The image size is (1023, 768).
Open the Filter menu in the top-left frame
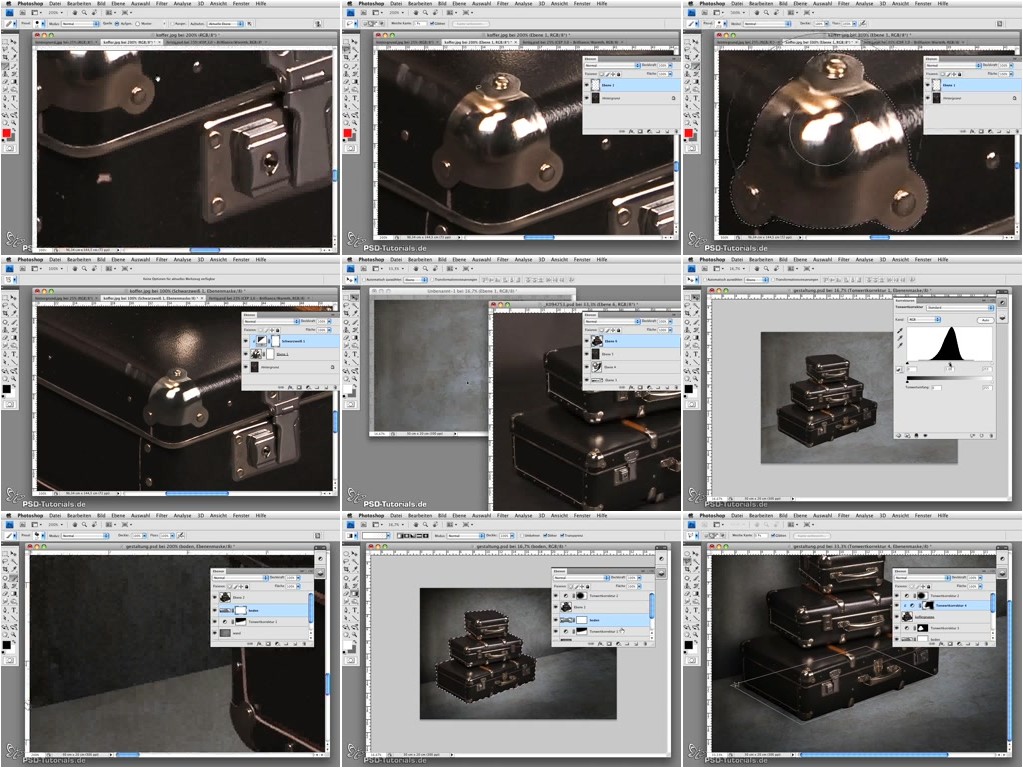click(161, 4)
